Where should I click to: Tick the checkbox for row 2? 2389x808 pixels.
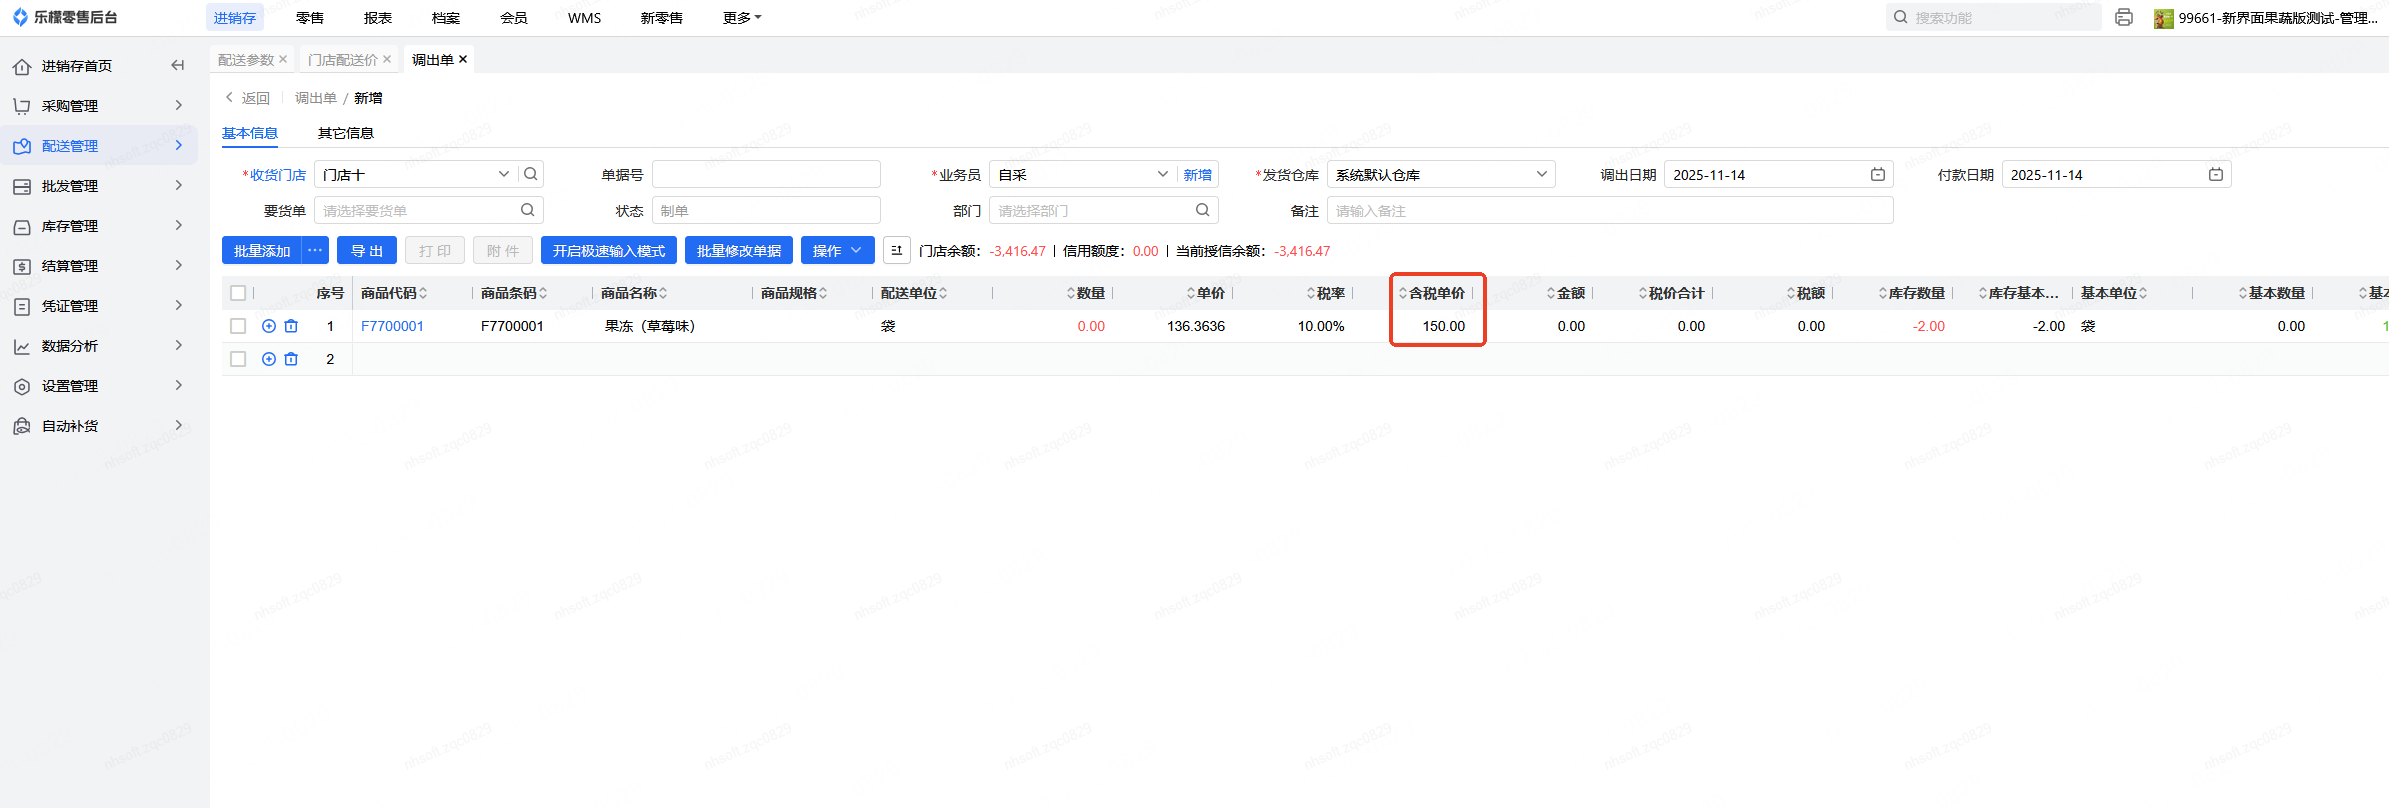(238, 359)
